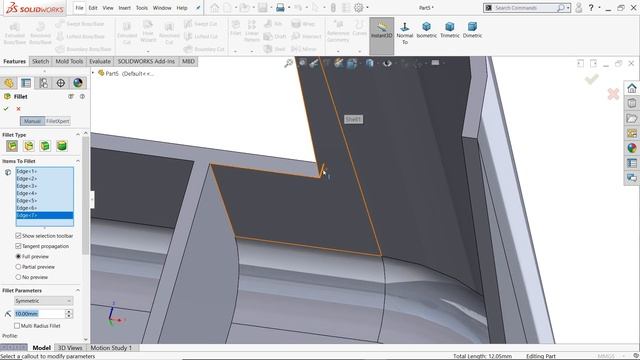Collapse the Fillet Parameters section

[x=78, y=290]
